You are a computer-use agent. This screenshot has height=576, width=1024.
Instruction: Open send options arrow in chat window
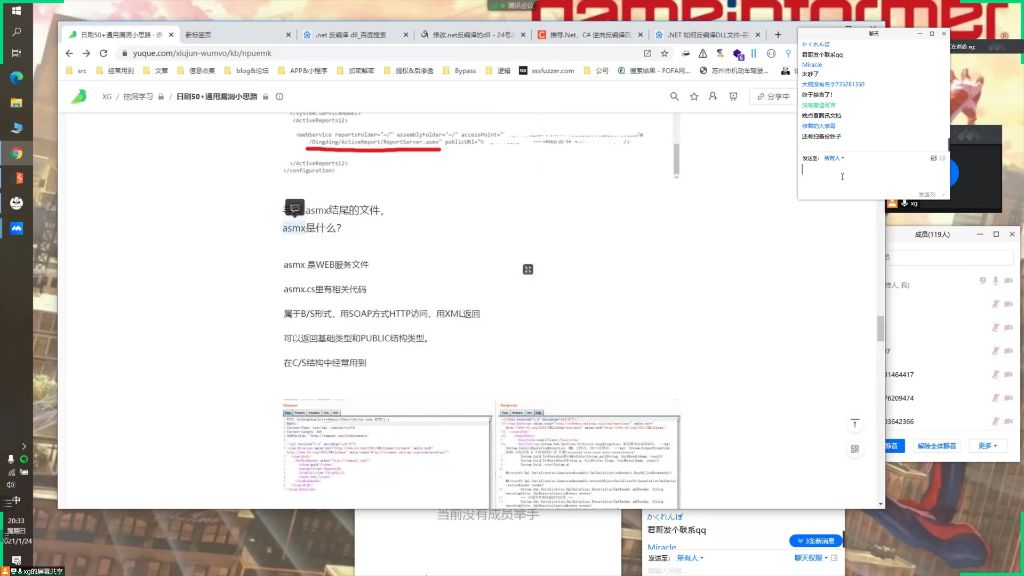(941, 195)
